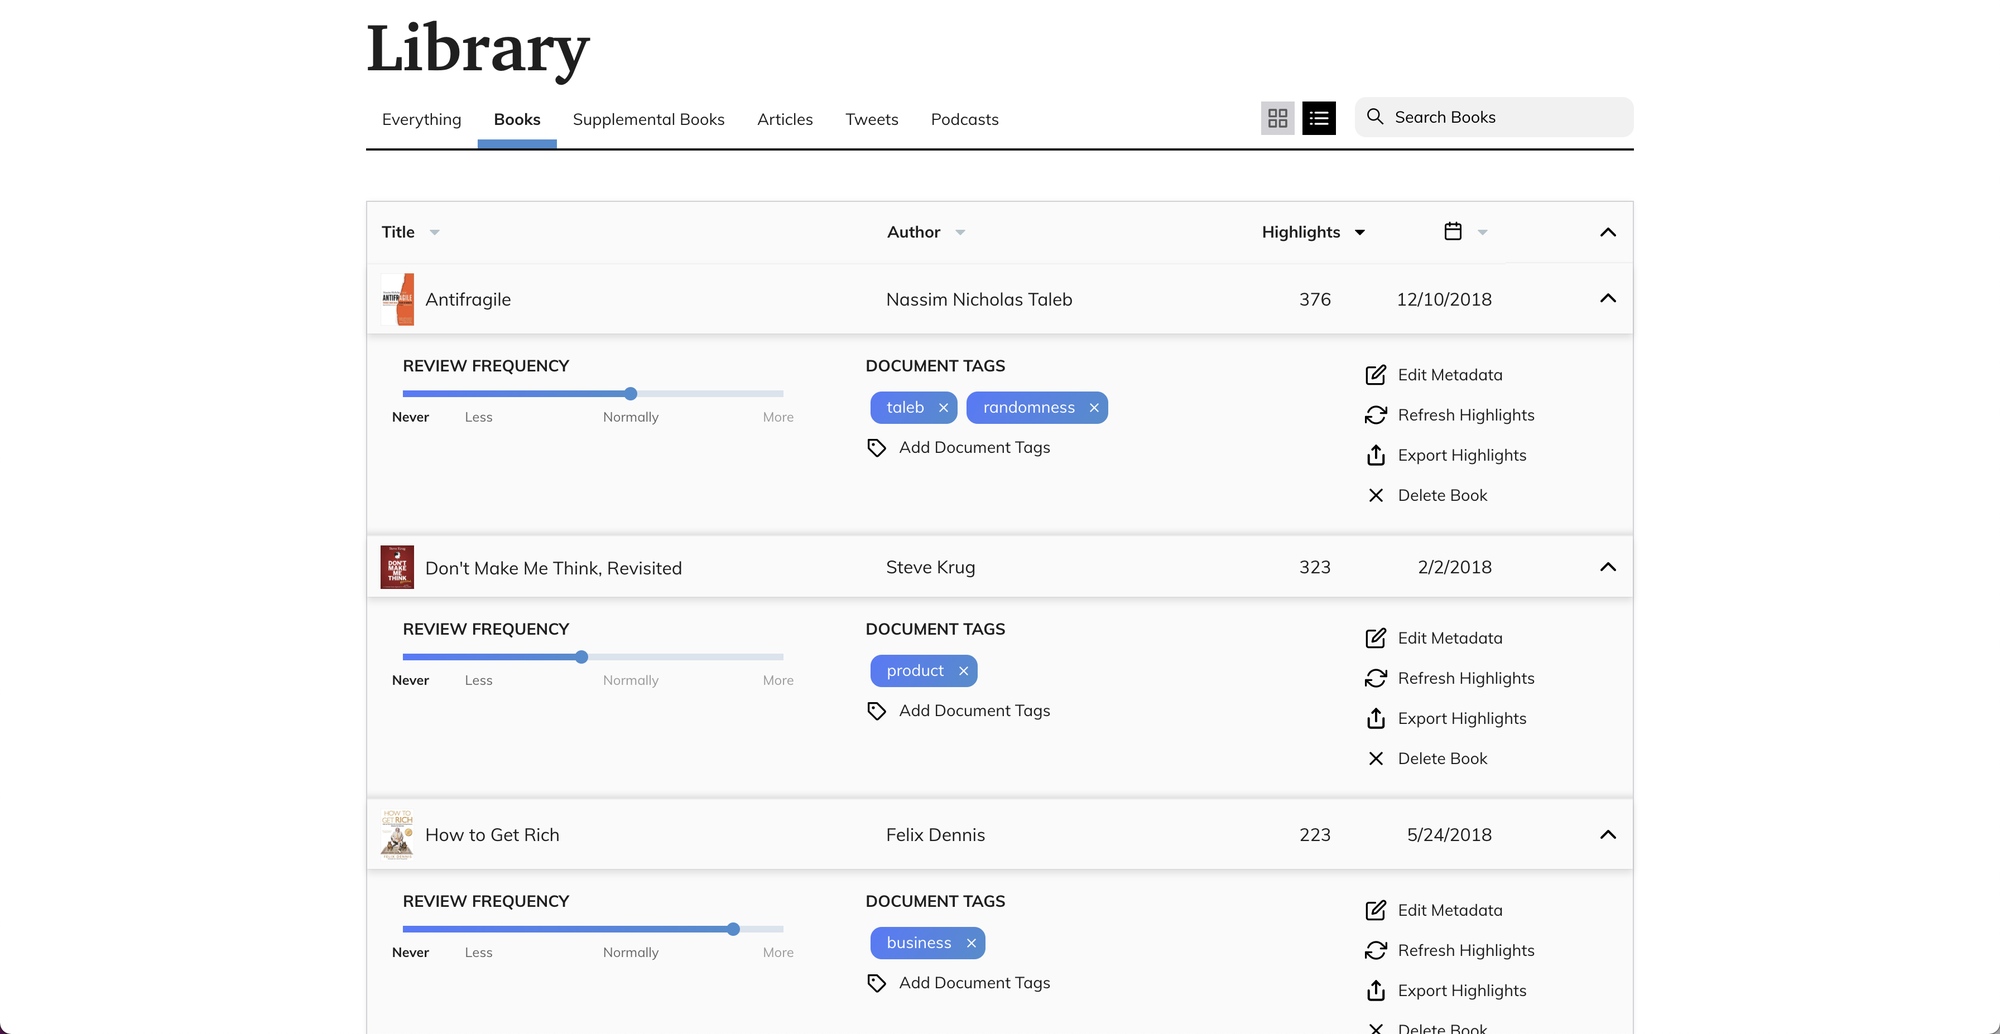Collapse the Antifragile row

click(1608, 298)
